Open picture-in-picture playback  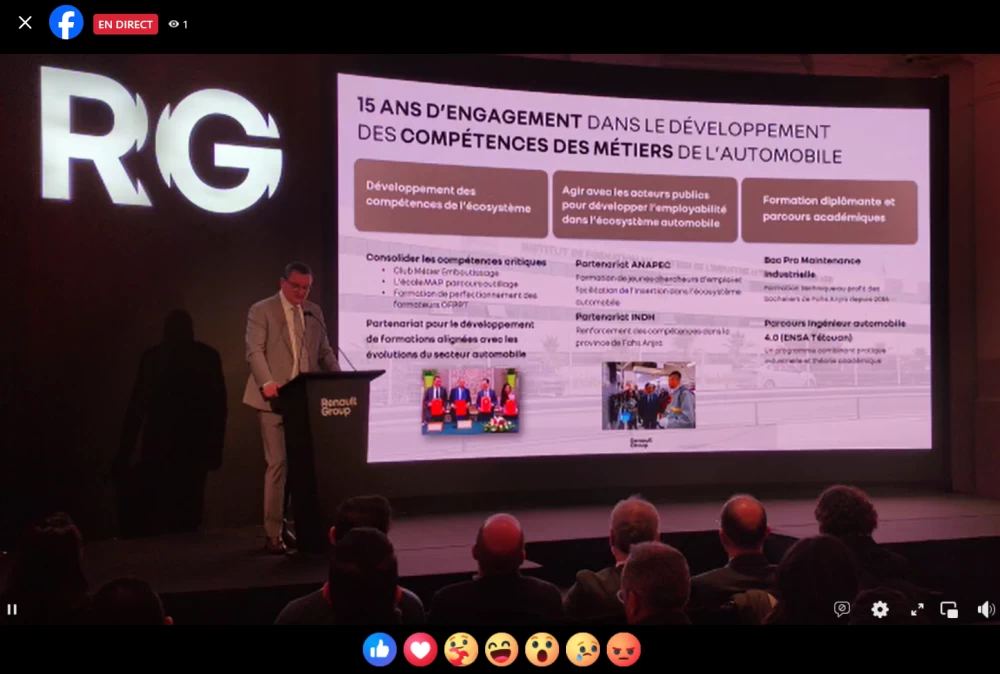pyautogui.click(x=949, y=608)
